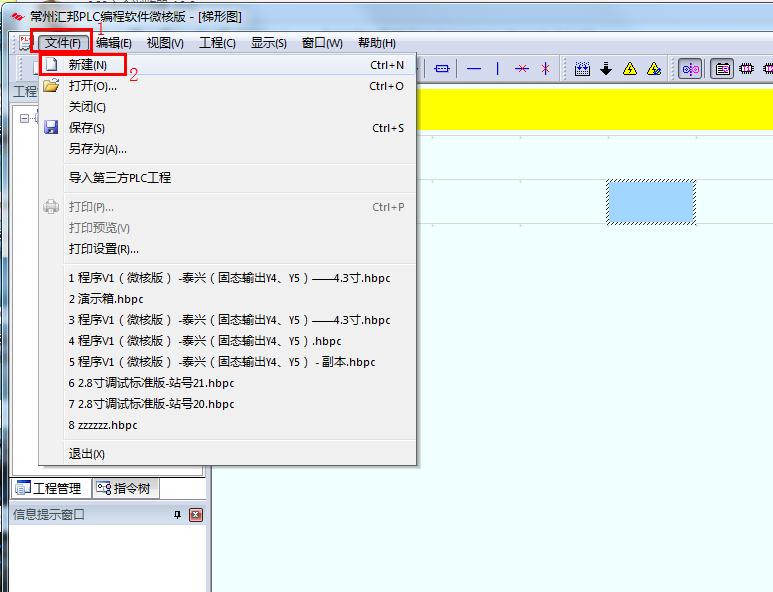
Task: Choose 退出(X) to exit
Action: [228, 454]
